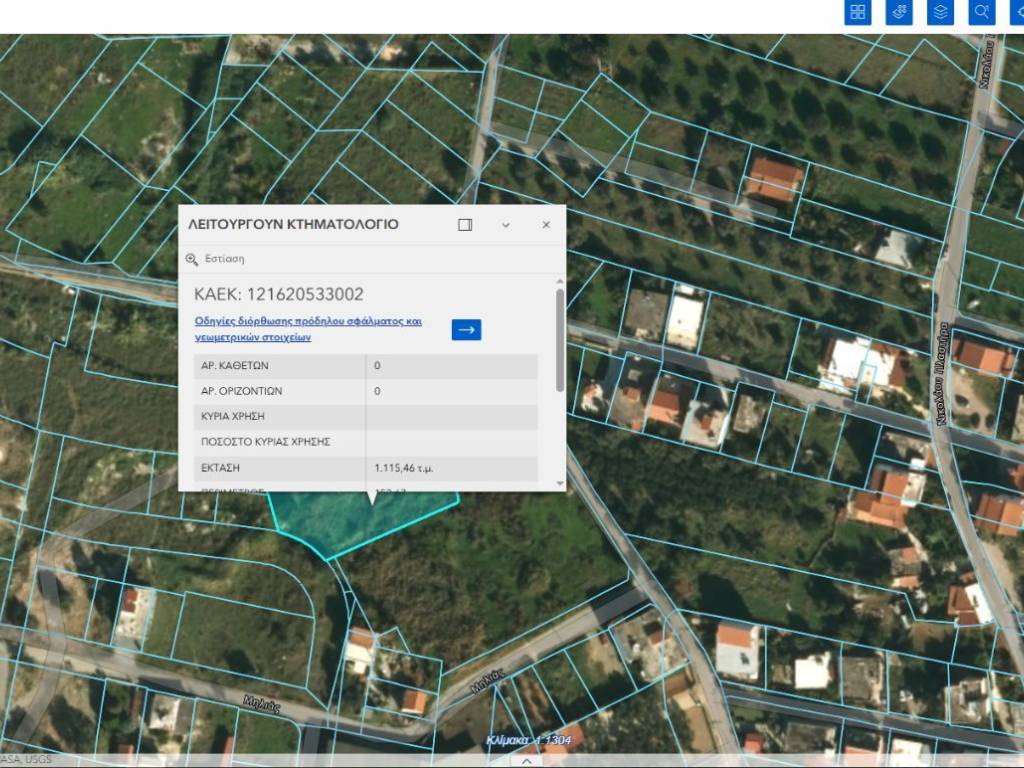This screenshot has height=768, width=1024.
Task: Click the partially visible rightmost toolbar icon
Action: point(1017,12)
